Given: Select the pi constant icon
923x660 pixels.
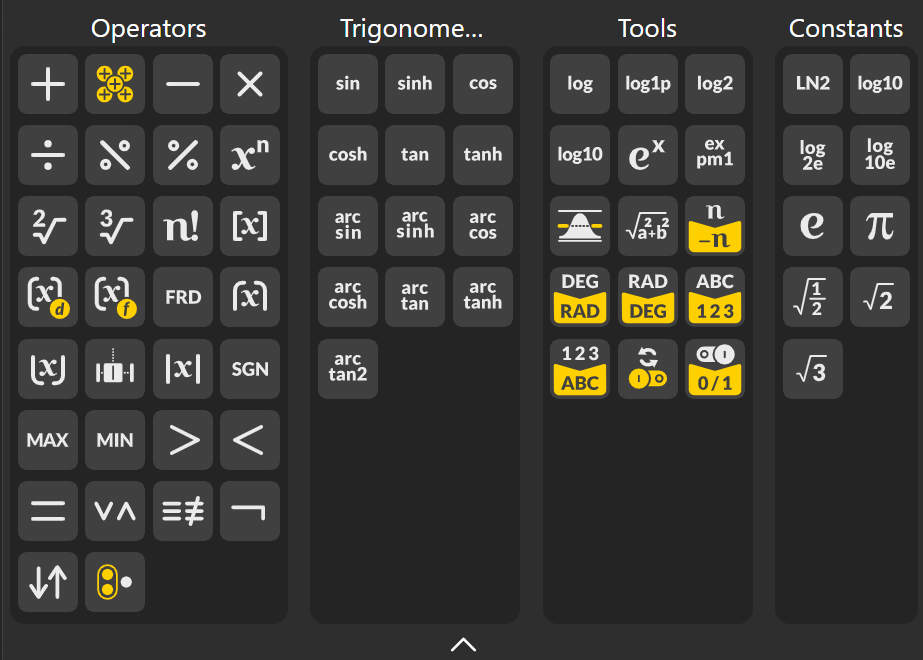Looking at the screenshot, I should click(880, 226).
